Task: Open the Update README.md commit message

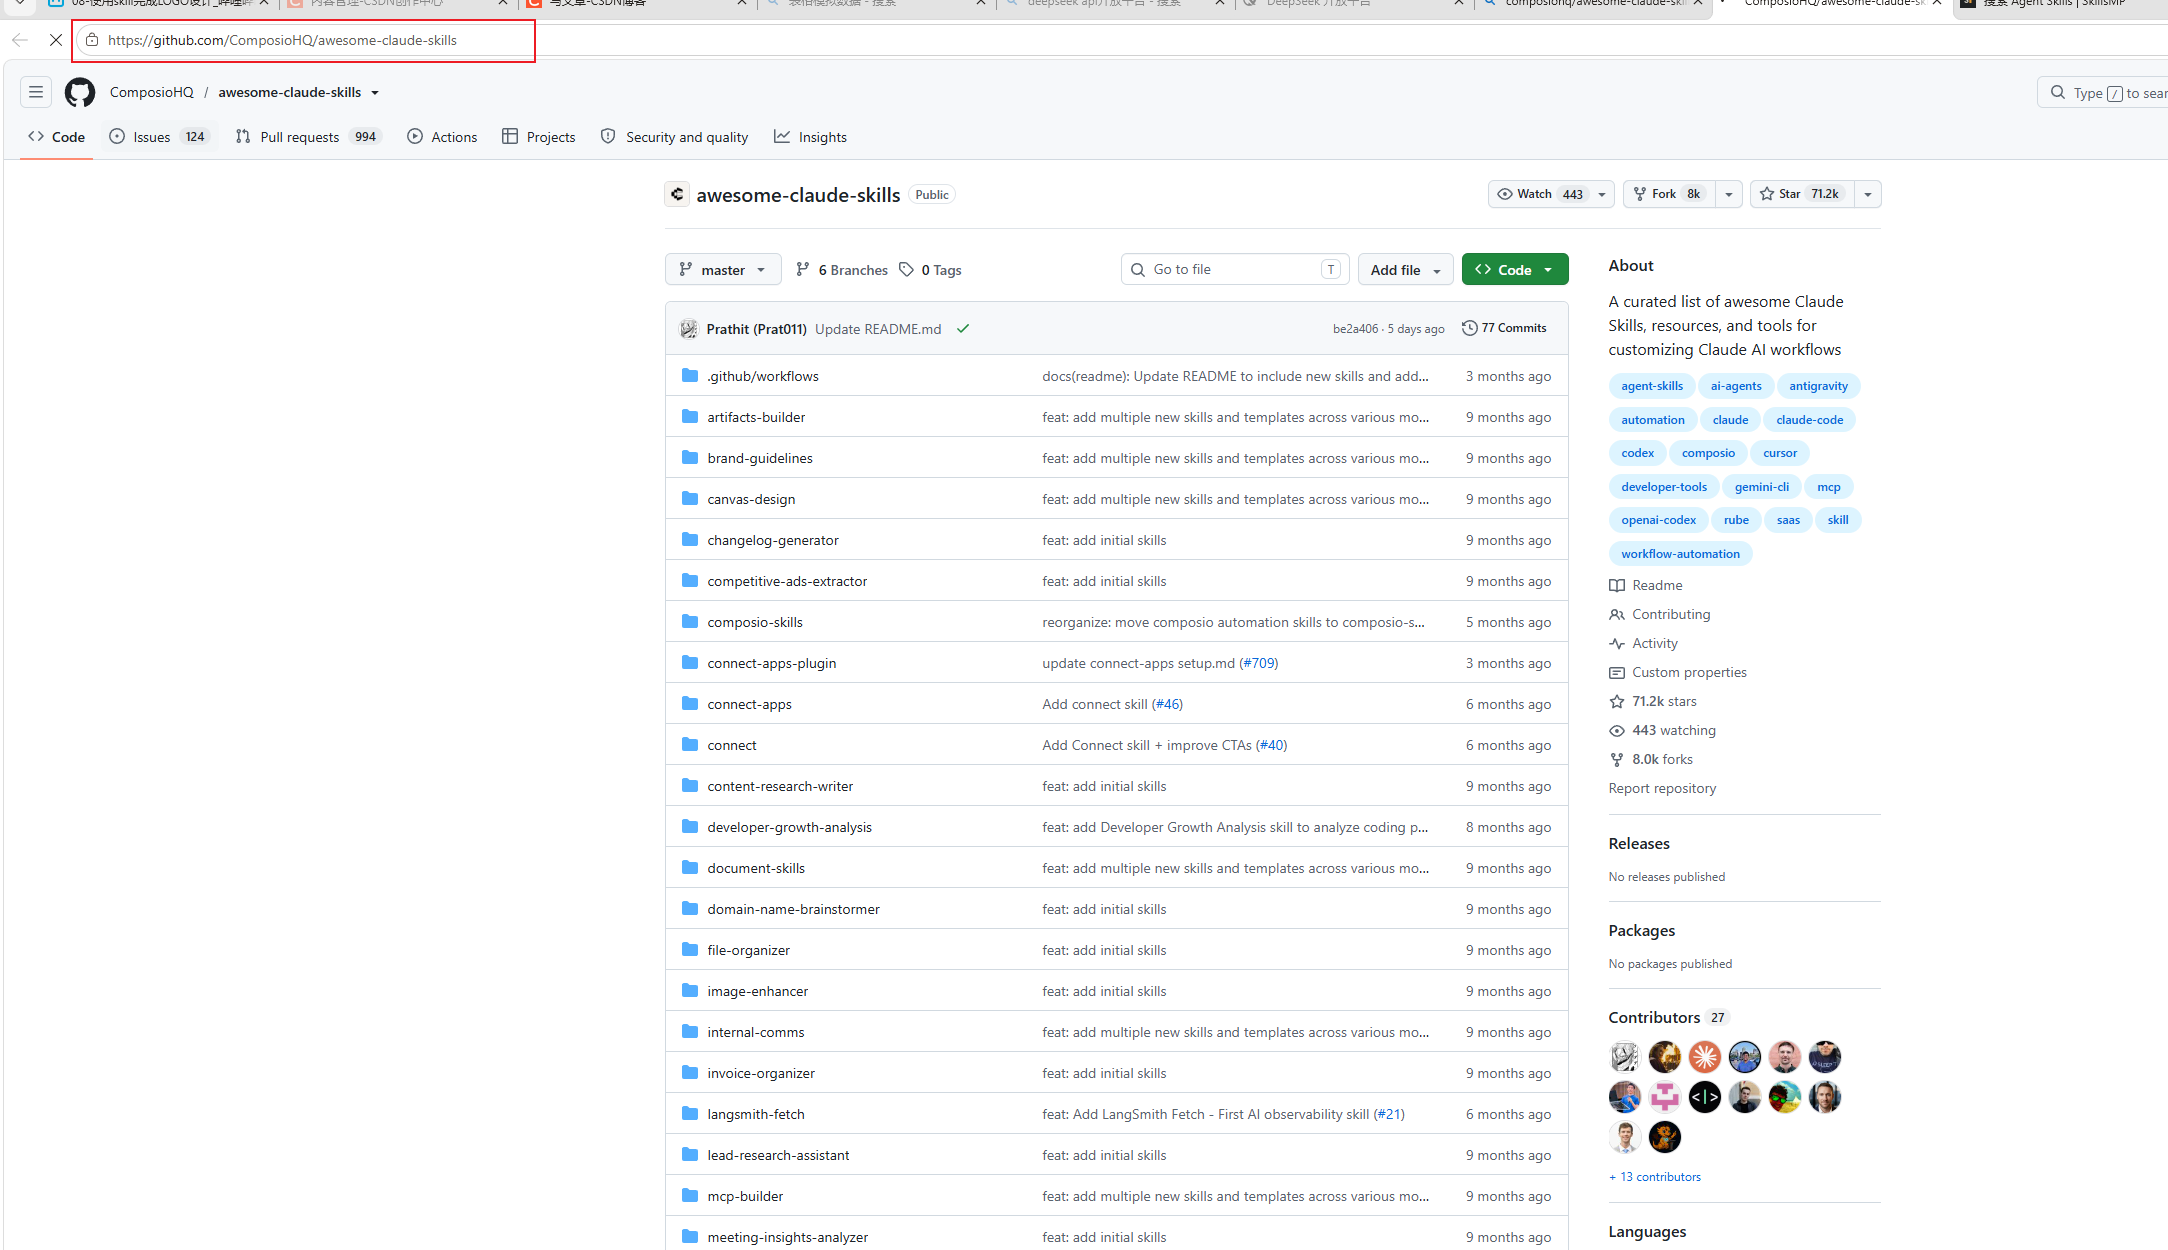Action: click(x=878, y=329)
